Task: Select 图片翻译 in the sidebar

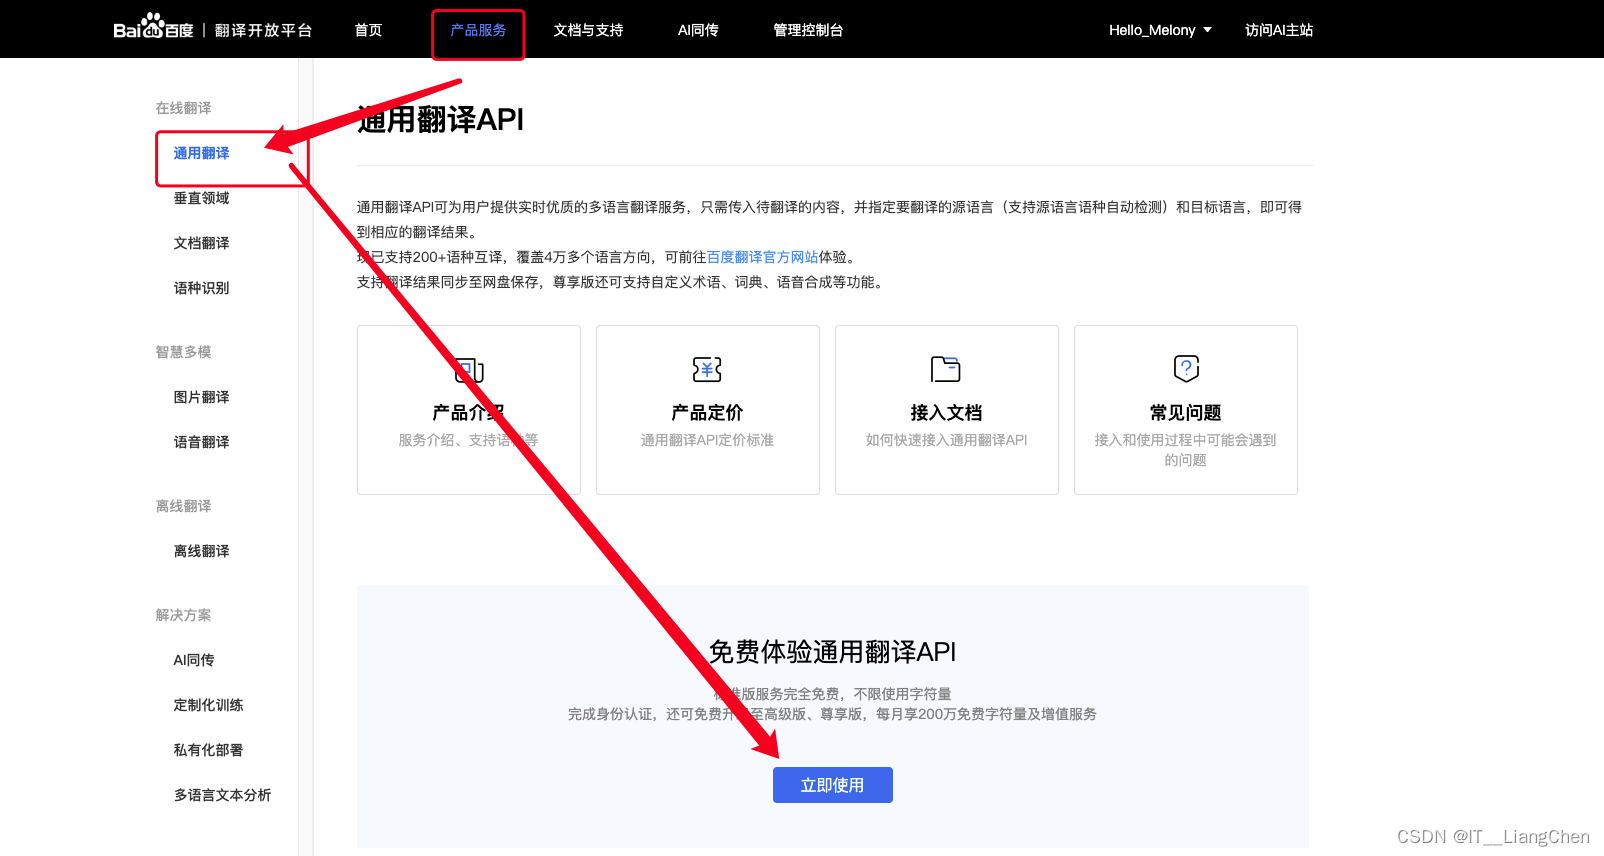Action: (201, 397)
